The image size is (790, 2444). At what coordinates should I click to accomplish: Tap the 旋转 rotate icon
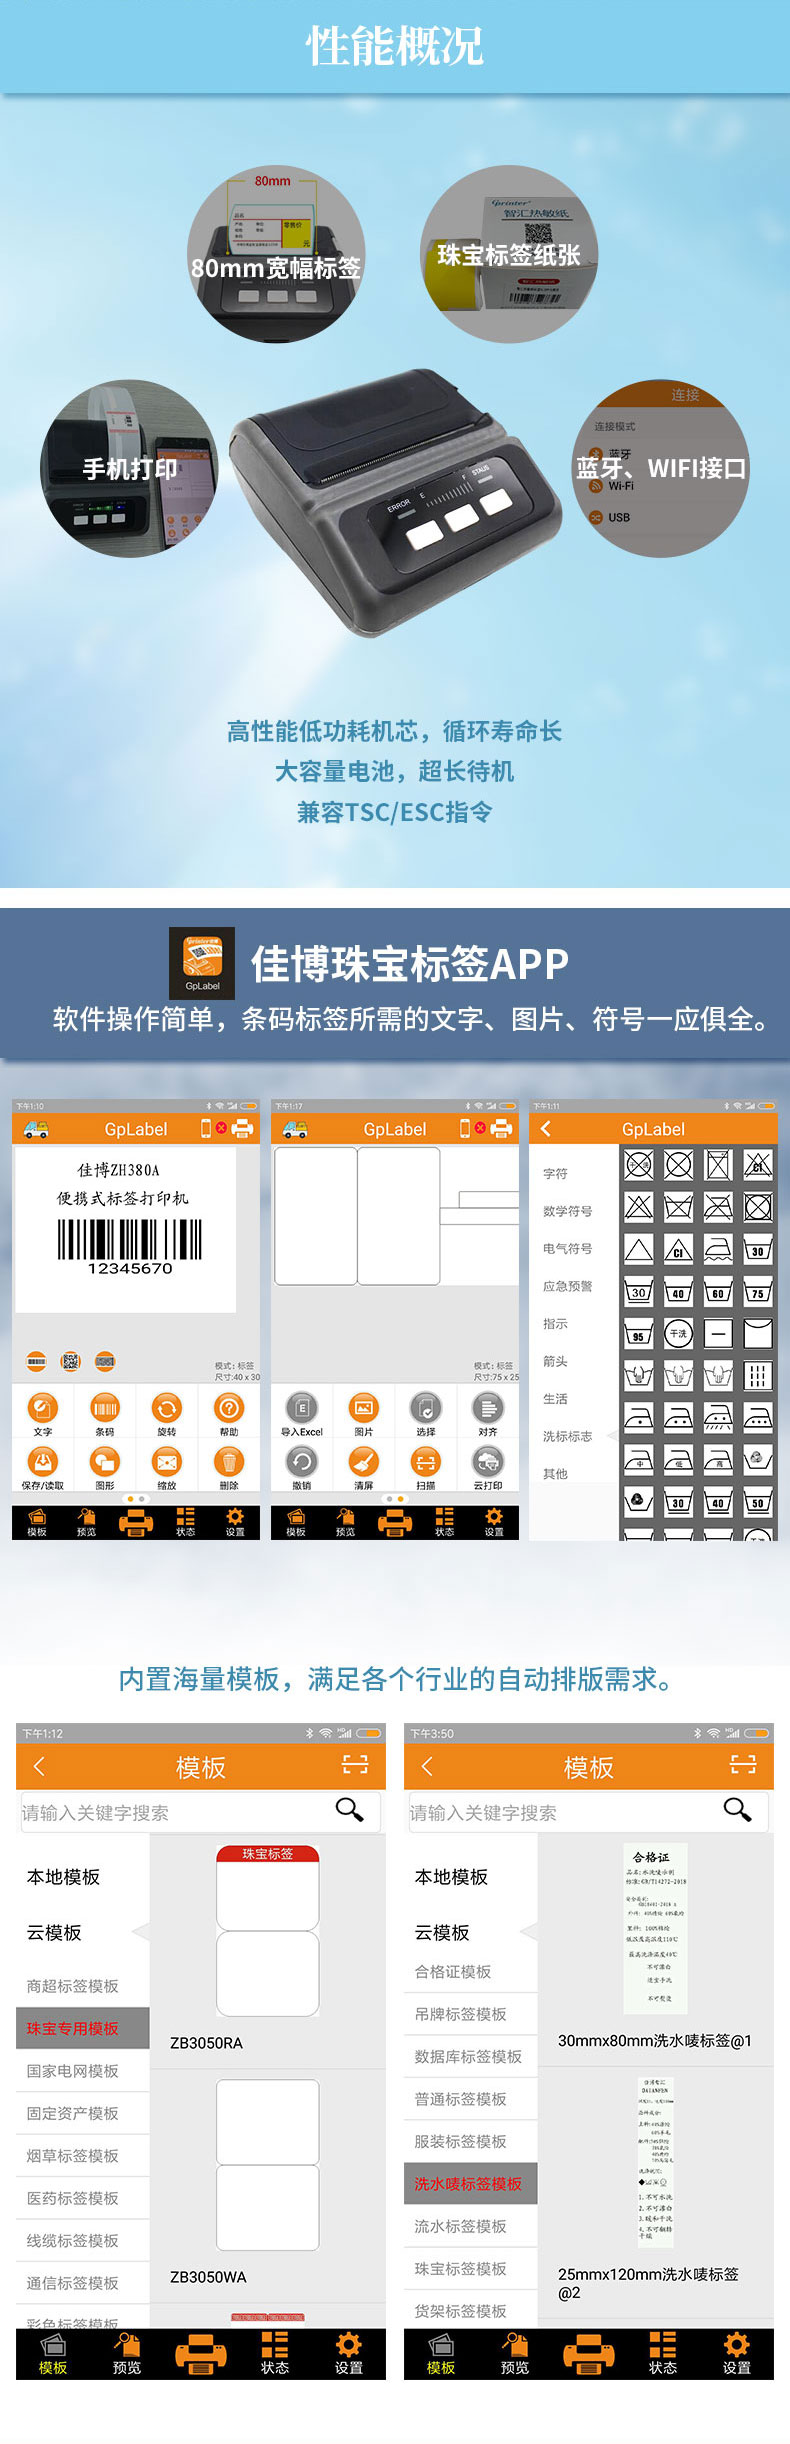[x=167, y=1409]
